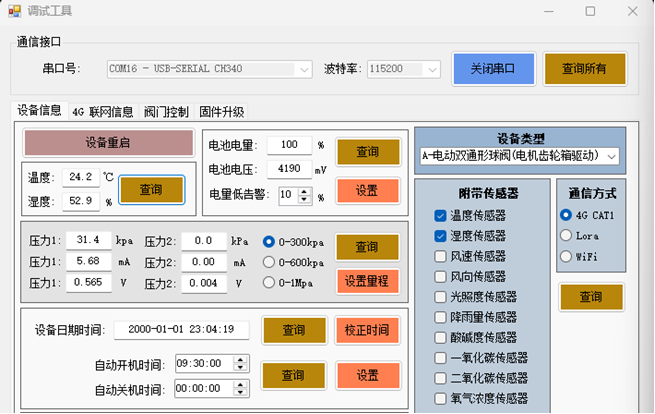Open the 4G 联网信息 tab
Viewport: 655px width, 414px height.
[103, 112]
